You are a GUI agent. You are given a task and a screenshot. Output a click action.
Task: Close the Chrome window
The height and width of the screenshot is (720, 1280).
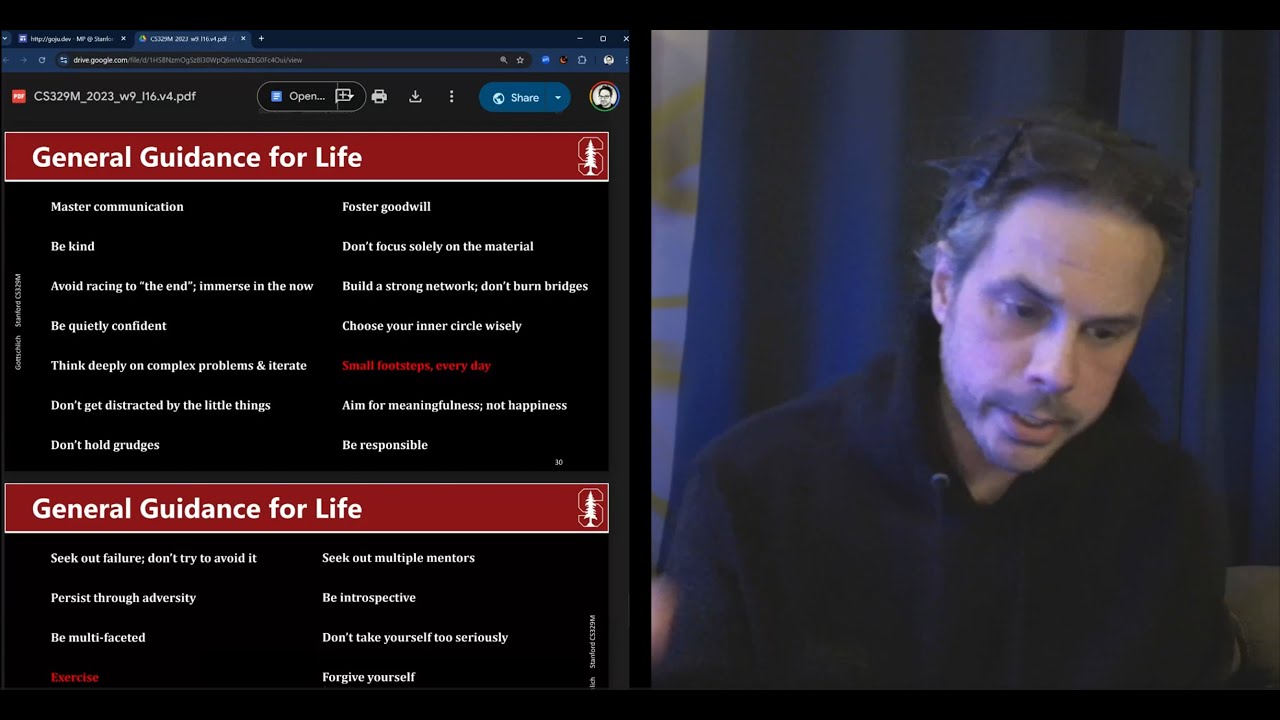click(626, 39)
